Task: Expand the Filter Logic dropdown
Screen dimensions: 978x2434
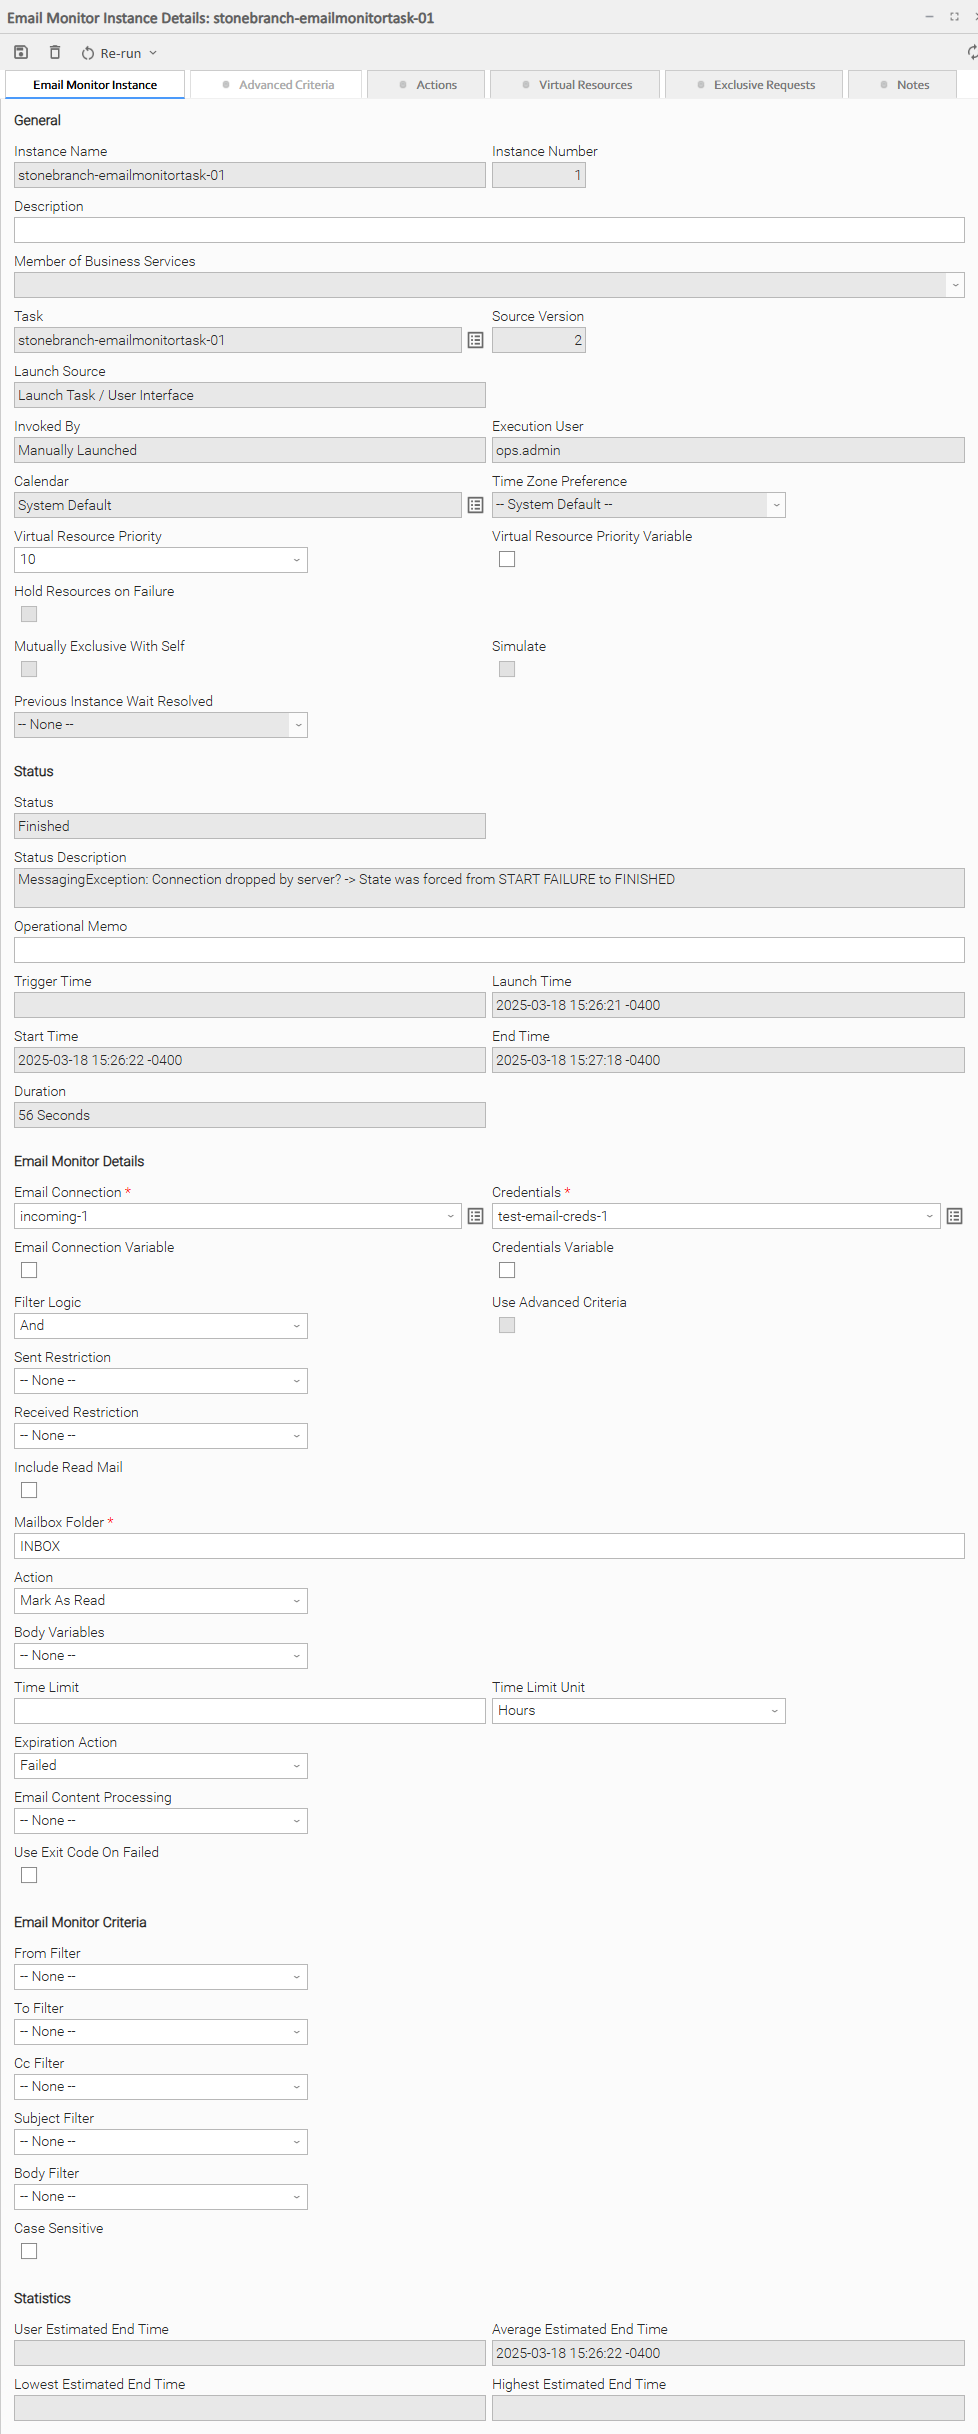Action: pos(160,1326)
